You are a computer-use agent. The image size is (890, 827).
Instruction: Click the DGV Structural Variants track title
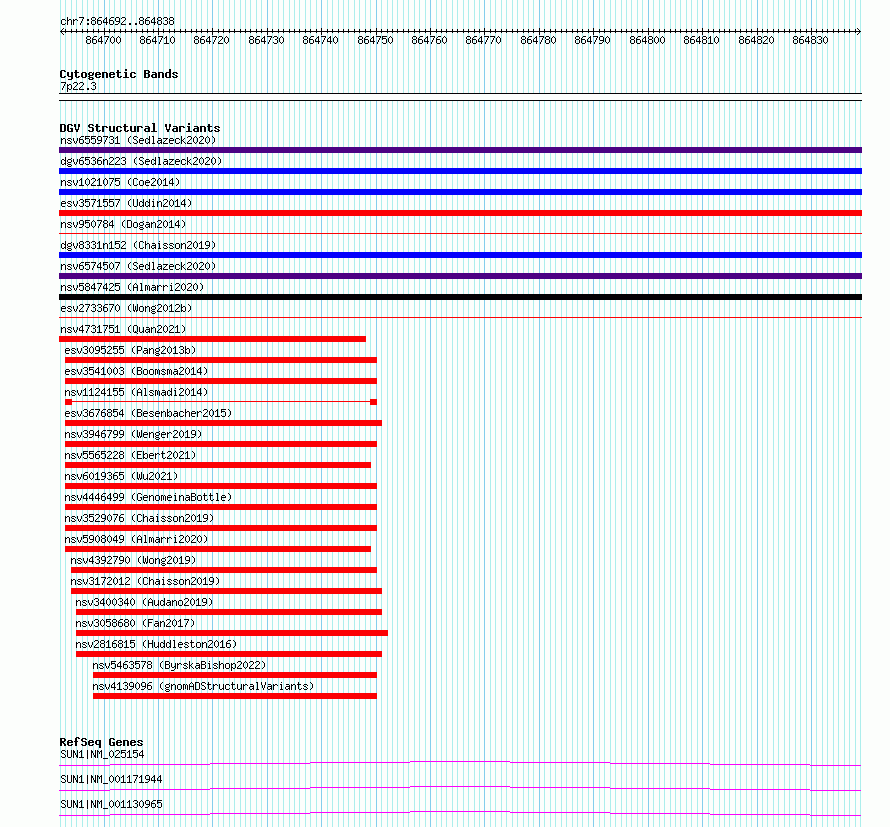[140, 128]
